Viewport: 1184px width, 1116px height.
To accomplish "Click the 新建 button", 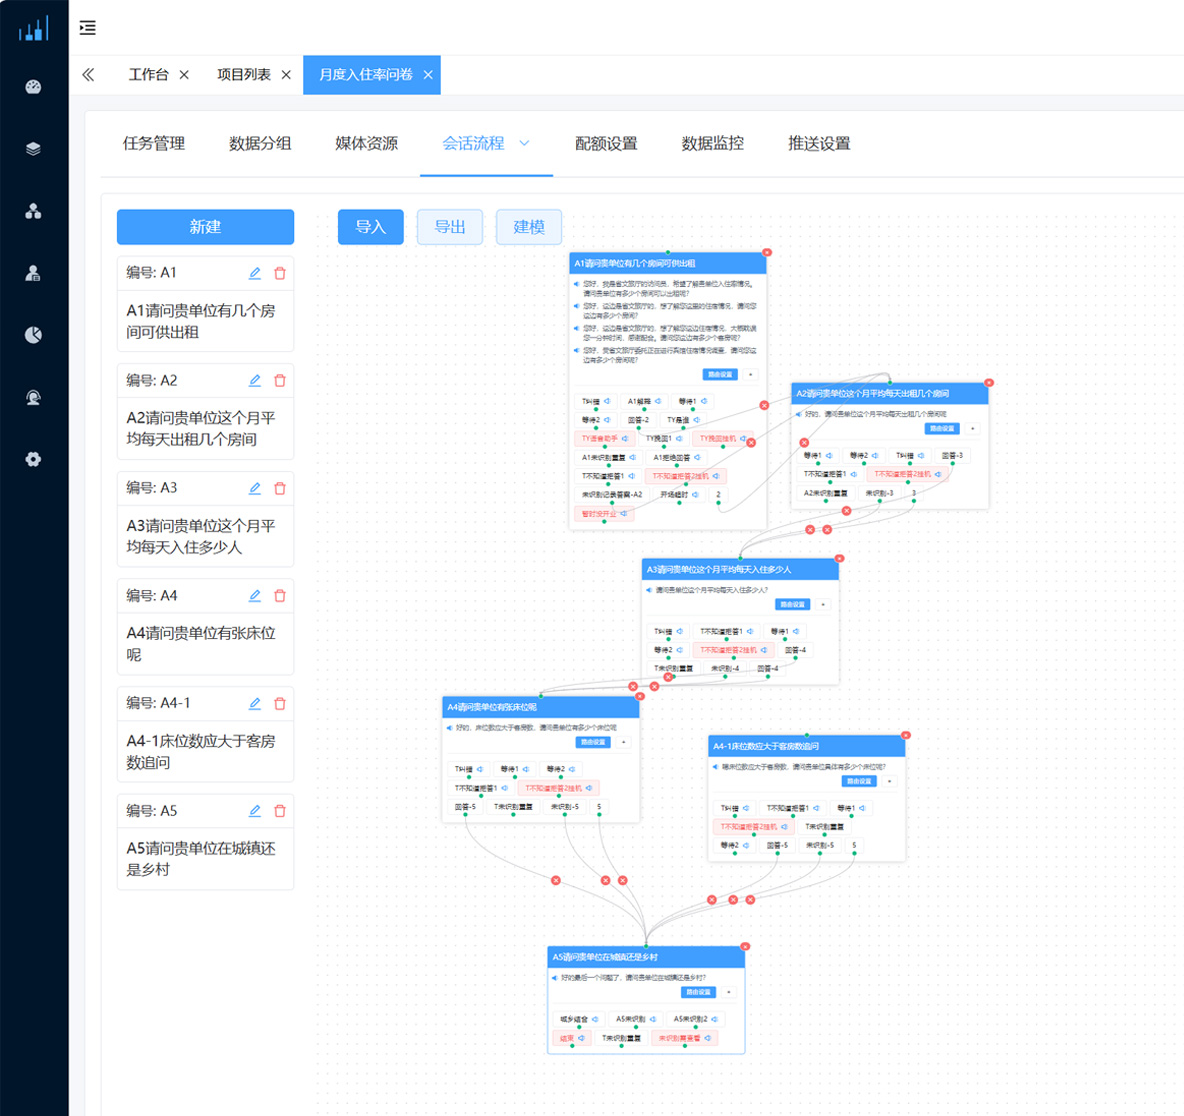I will [x=205, y=227].
